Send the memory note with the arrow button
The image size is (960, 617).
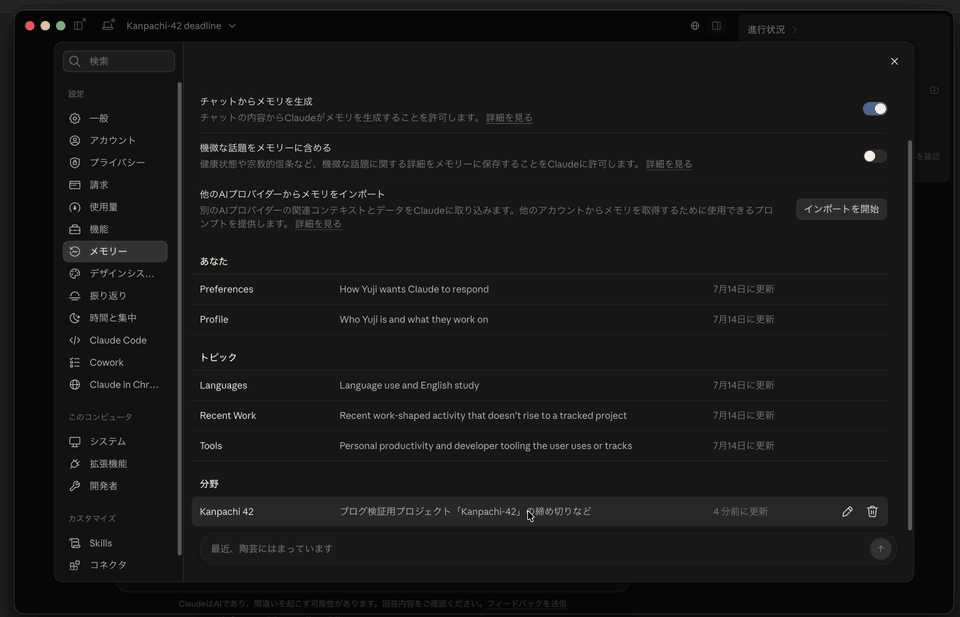(880, 548)
